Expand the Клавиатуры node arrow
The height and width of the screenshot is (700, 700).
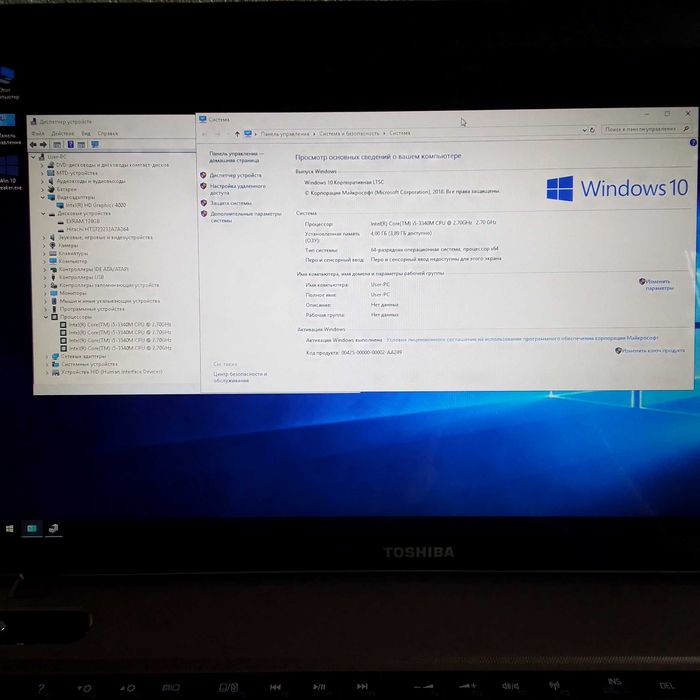tap(45, 254)
